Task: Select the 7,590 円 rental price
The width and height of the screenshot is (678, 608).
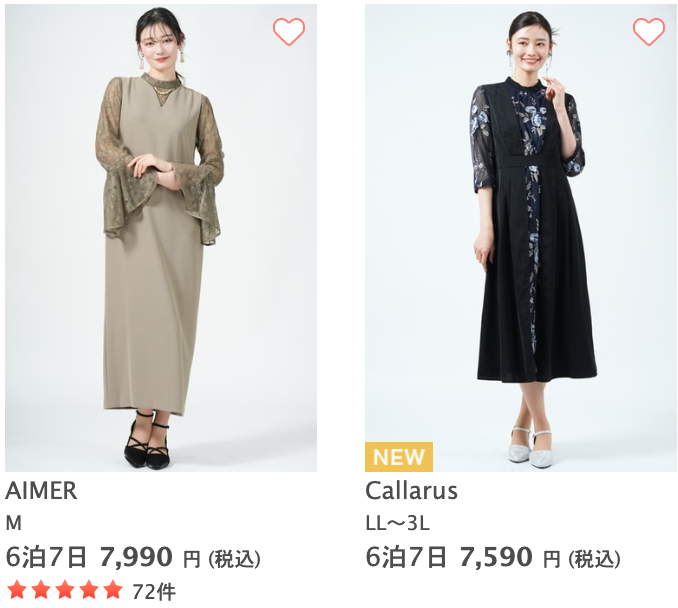Action: [509, 557]
